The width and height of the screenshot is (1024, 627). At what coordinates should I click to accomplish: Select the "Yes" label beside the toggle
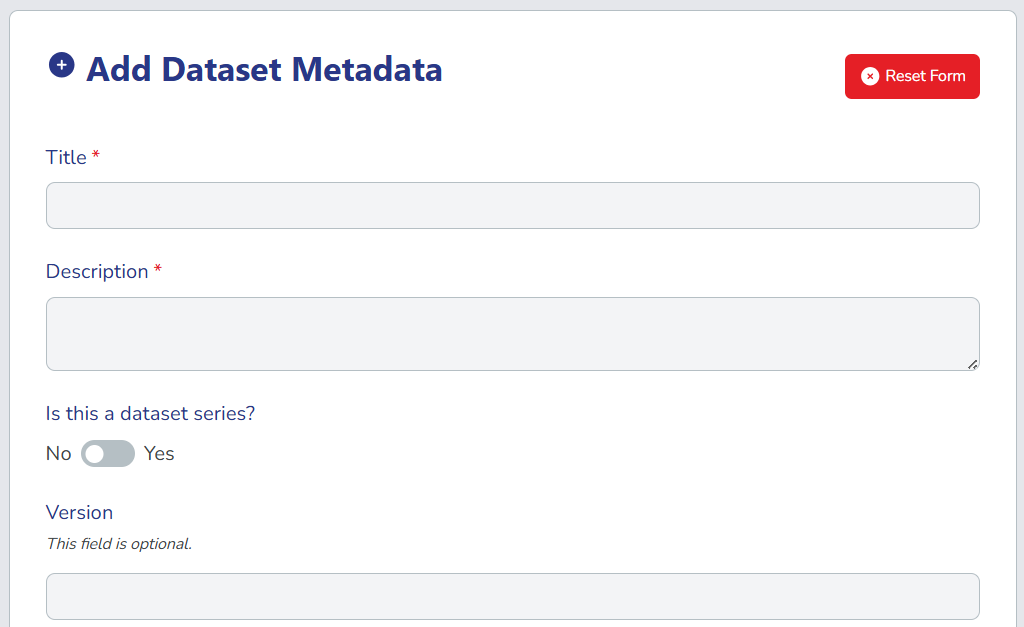coord(159,454)
